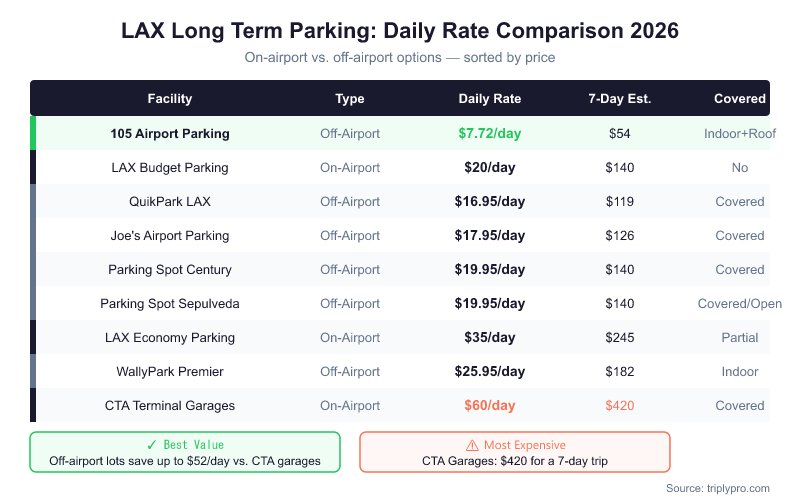800x500 pixels.
Task: Click the $60/day CTA Terminal Garages rate
Action: click(x=489, y=405)
